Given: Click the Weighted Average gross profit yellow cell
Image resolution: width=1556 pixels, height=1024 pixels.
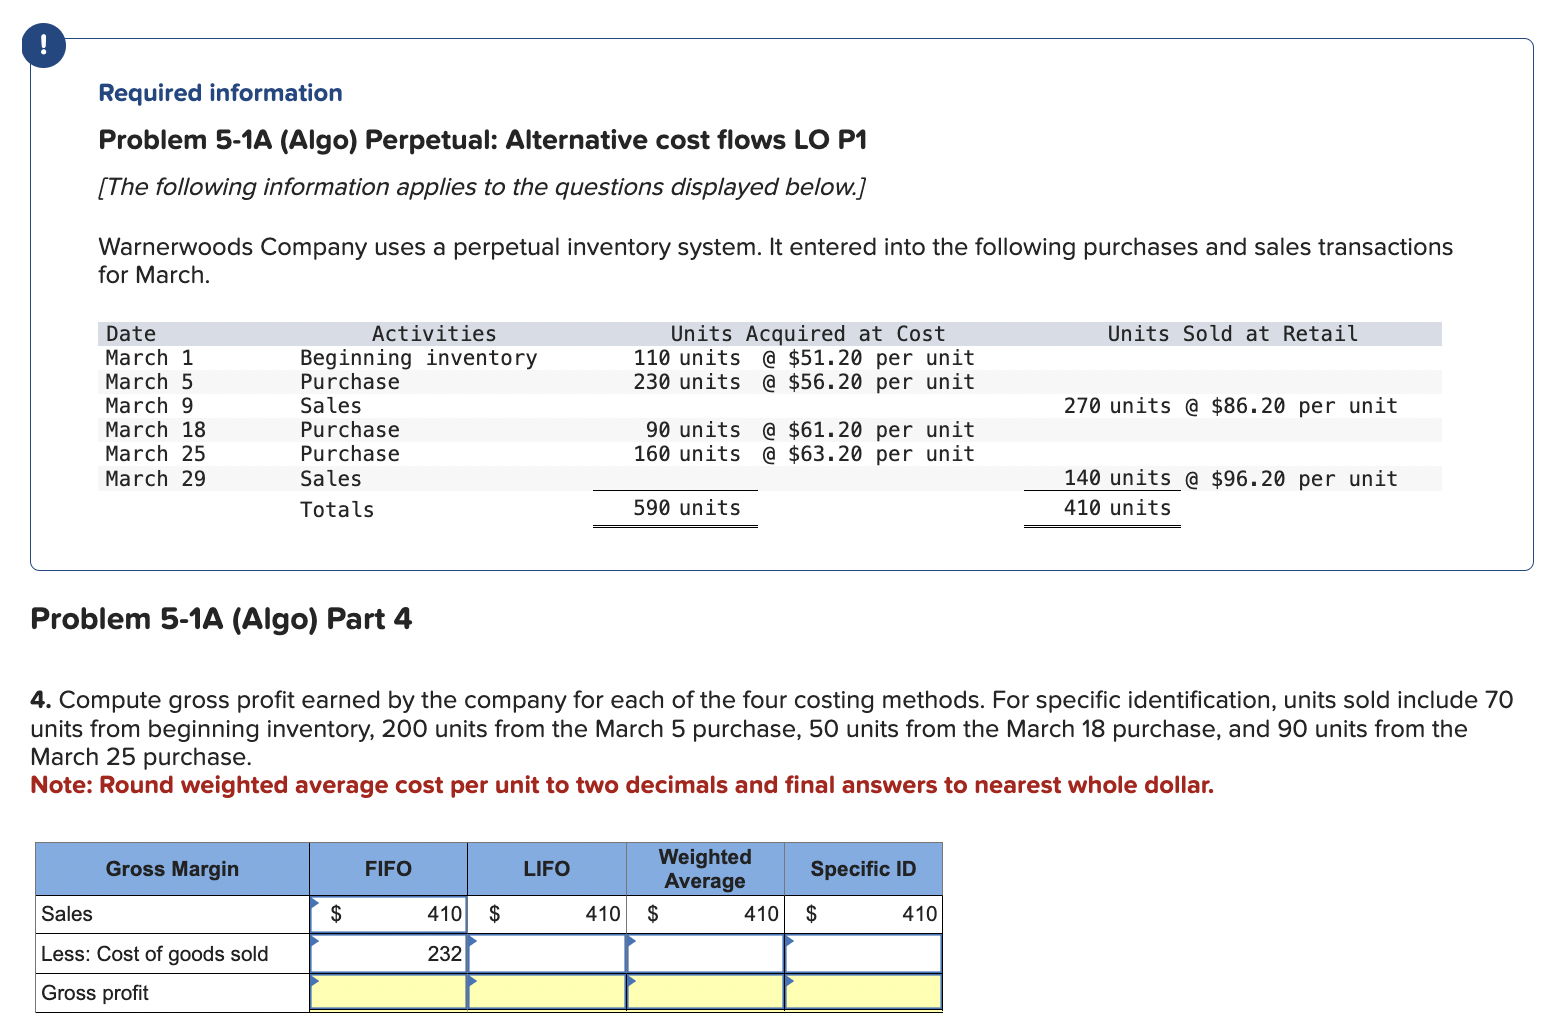Looking at the screenshot, I should (x=704, y=992).
